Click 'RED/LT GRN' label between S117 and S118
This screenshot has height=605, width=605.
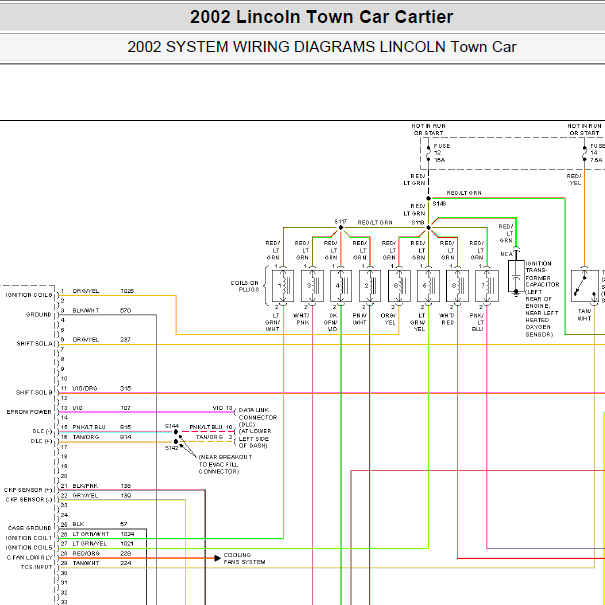pos(375,223)
